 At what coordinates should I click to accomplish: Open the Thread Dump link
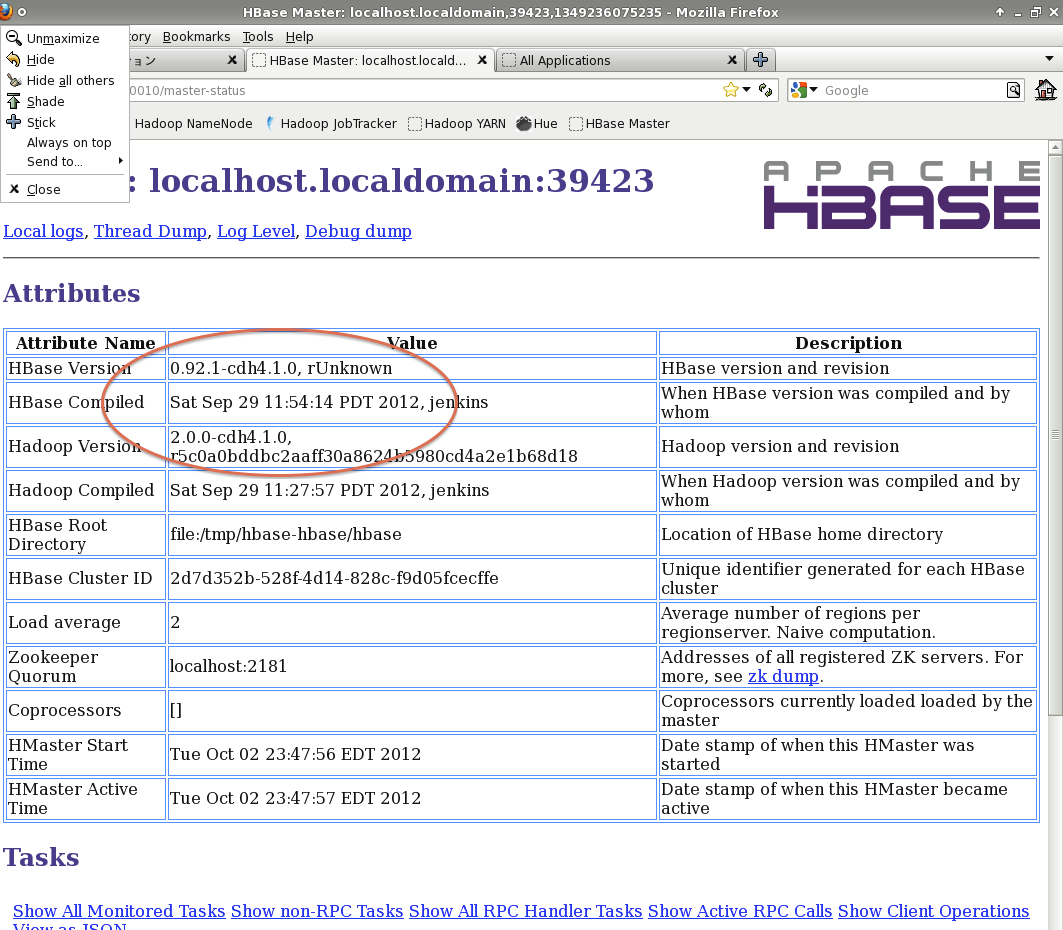[151, 231]
